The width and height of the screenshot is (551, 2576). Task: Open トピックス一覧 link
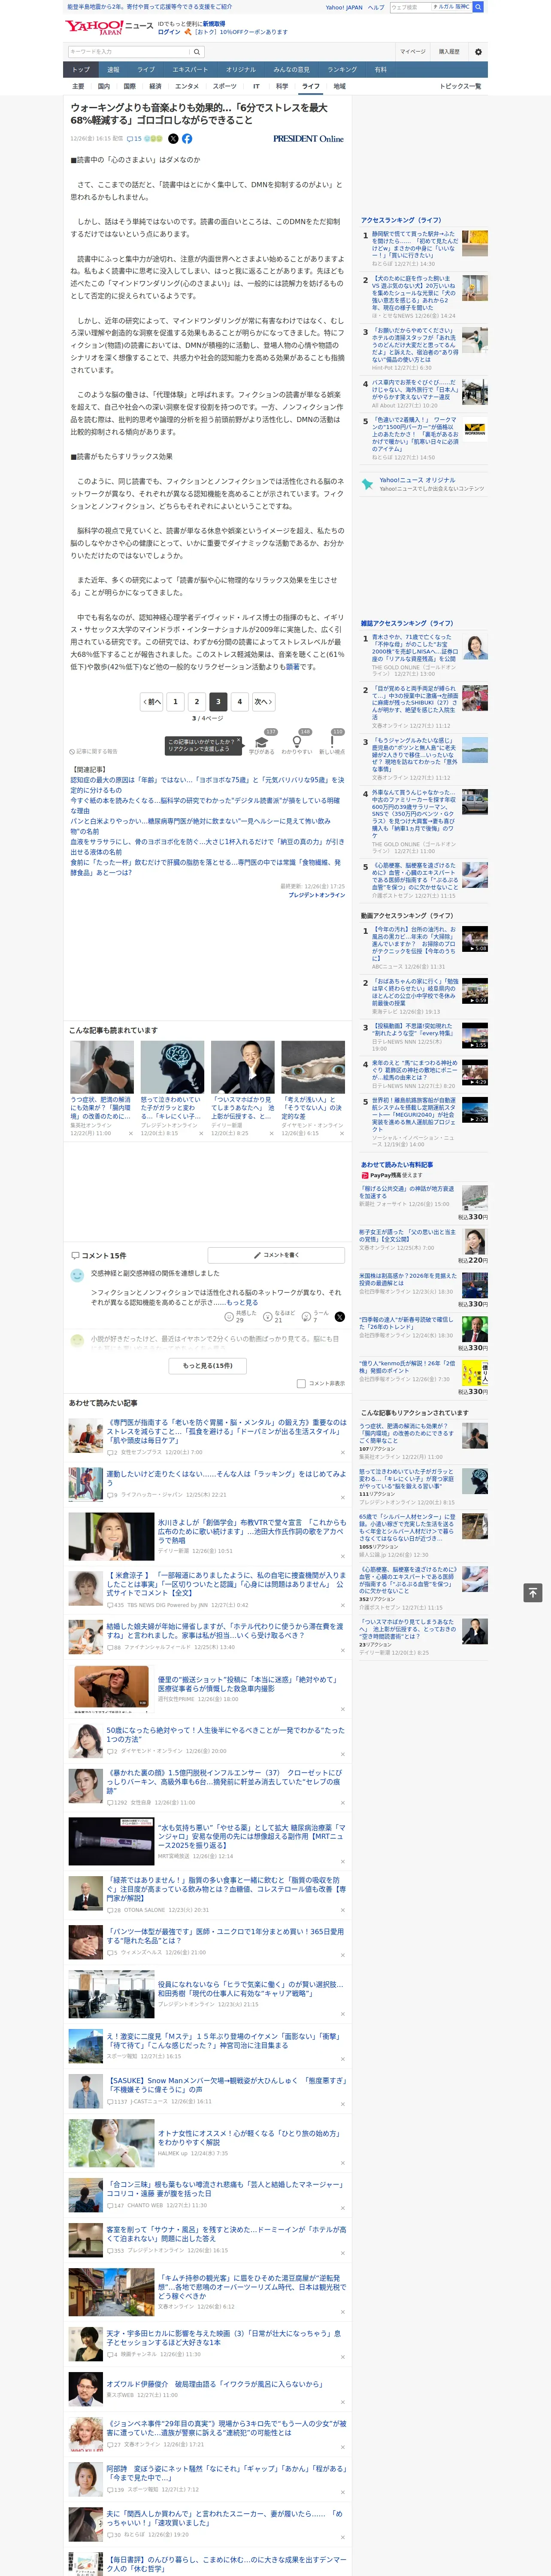click(461, 86)
